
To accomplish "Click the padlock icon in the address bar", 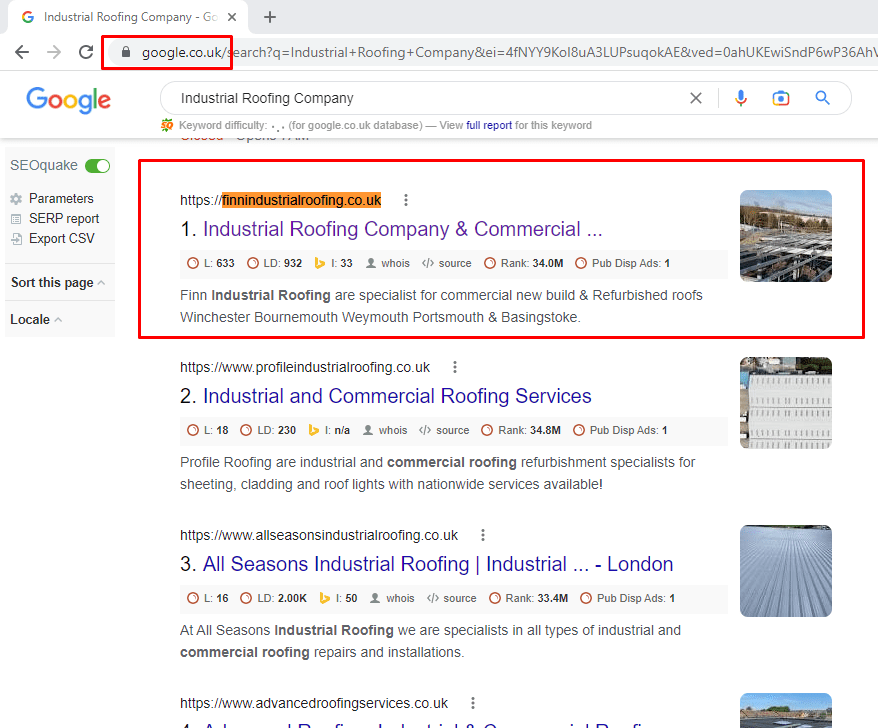I will pos(126,52).
